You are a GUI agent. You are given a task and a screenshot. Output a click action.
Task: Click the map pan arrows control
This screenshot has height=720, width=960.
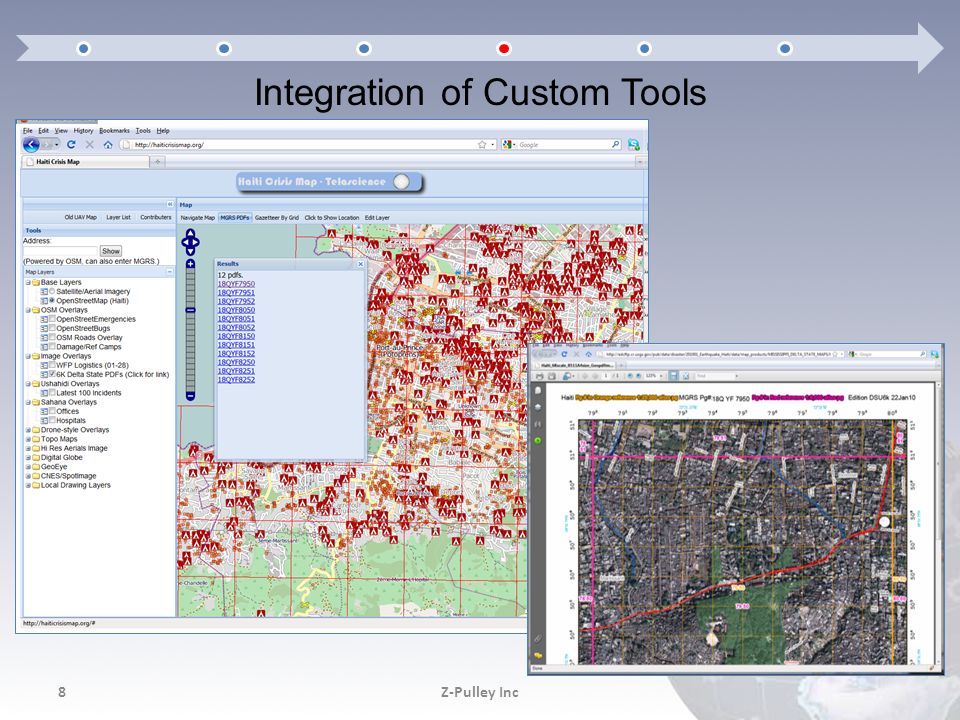[x=190, y=242]
